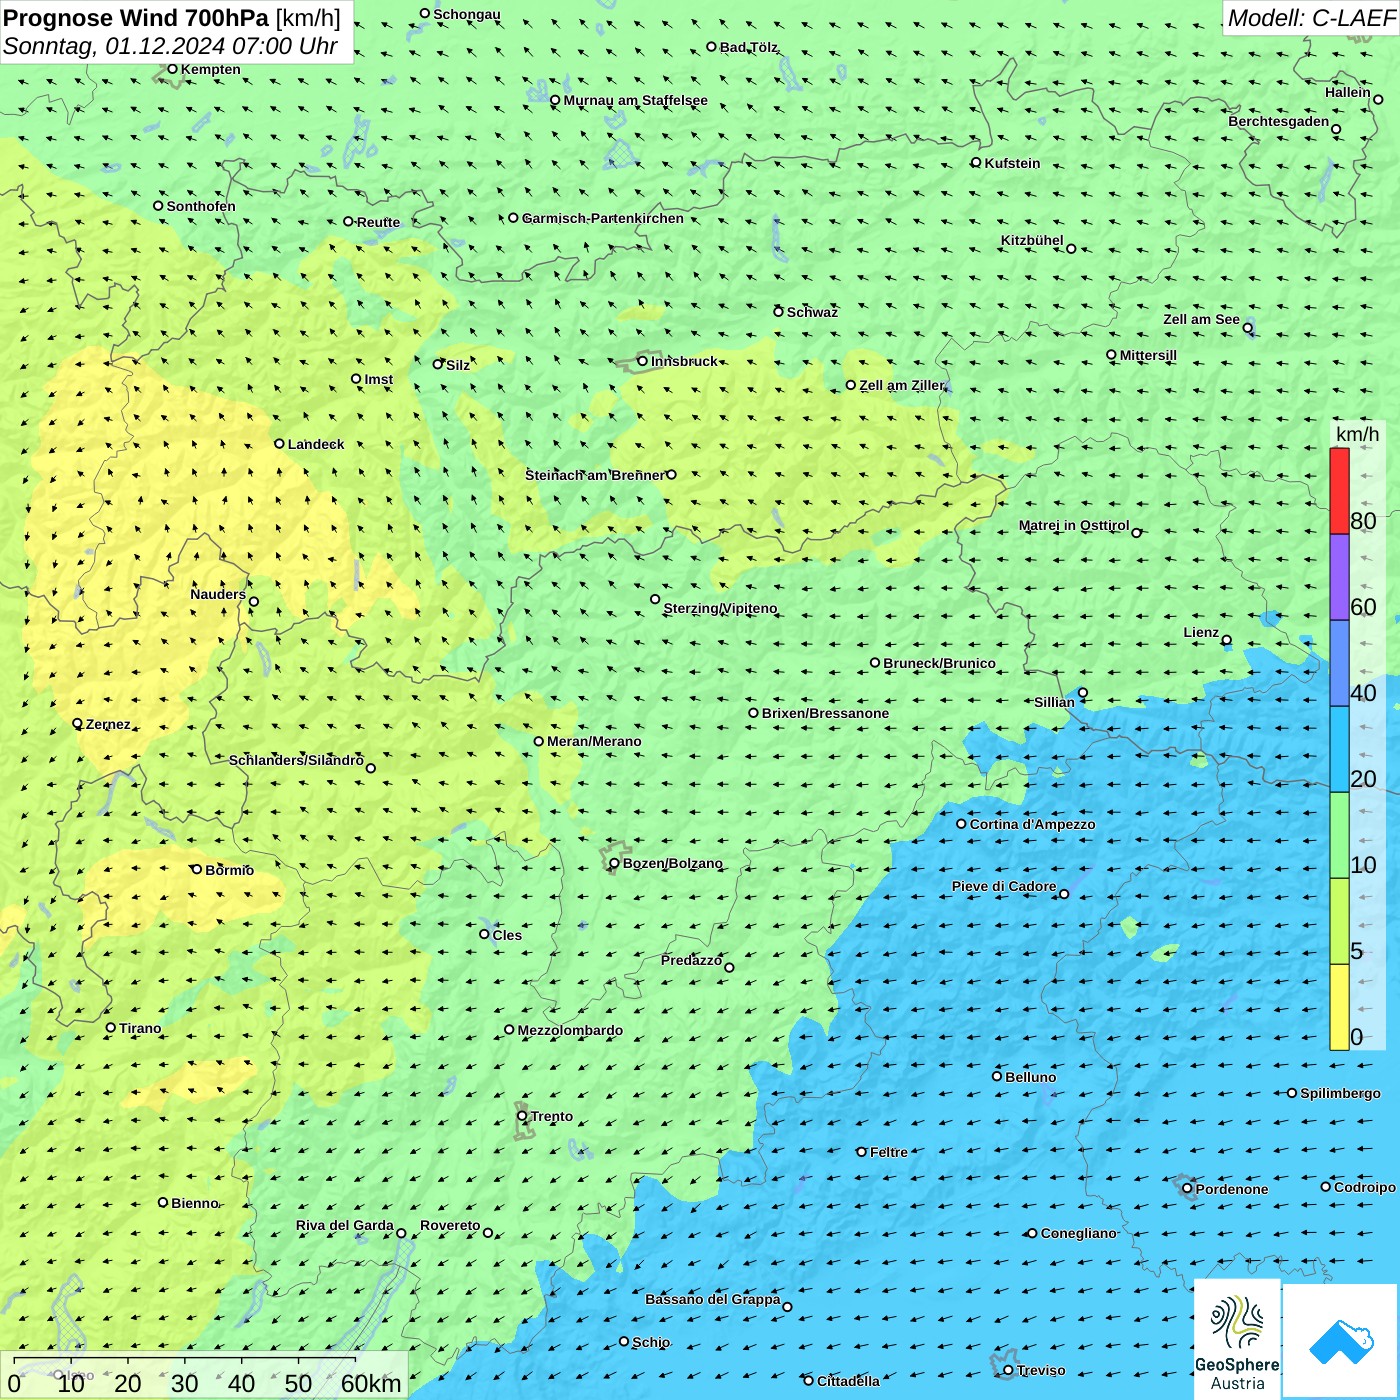Click the Cortina d'Ampezzo city marker
This screenshot has width=1400, height=1400.
point(962,824)
